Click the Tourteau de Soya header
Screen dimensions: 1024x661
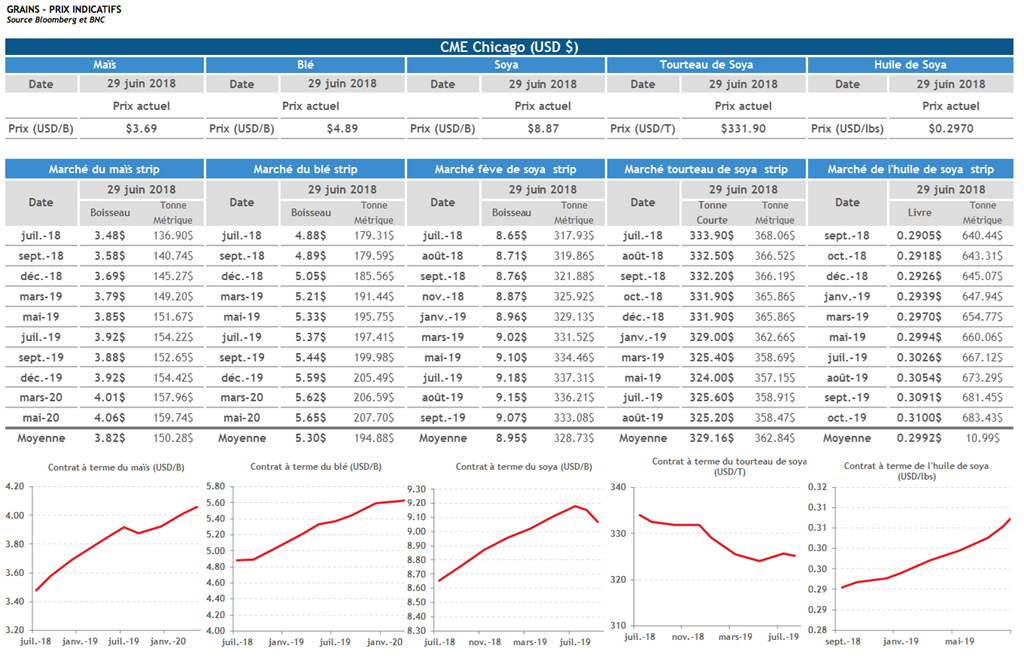706,65
